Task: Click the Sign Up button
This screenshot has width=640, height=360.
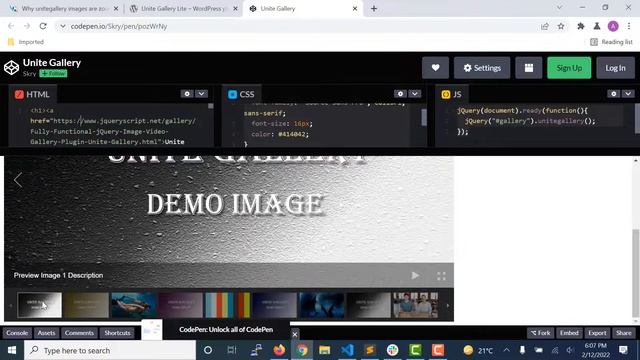Action: [x=569, y=68]
